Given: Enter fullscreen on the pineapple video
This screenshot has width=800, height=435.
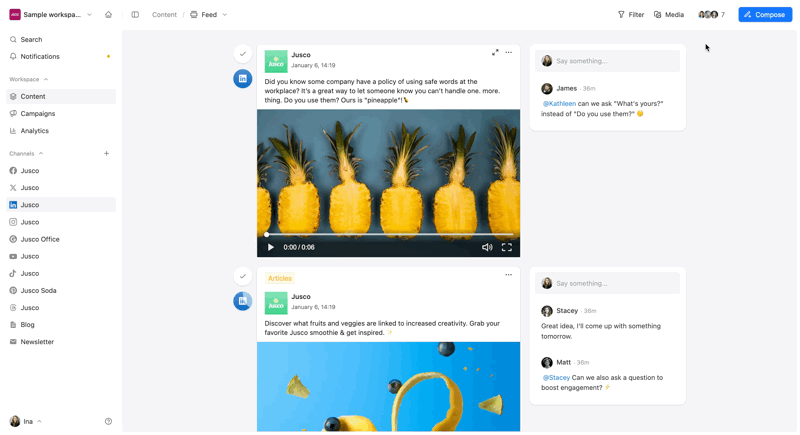Looking at the screenshot, I should [x=507, y=247].
